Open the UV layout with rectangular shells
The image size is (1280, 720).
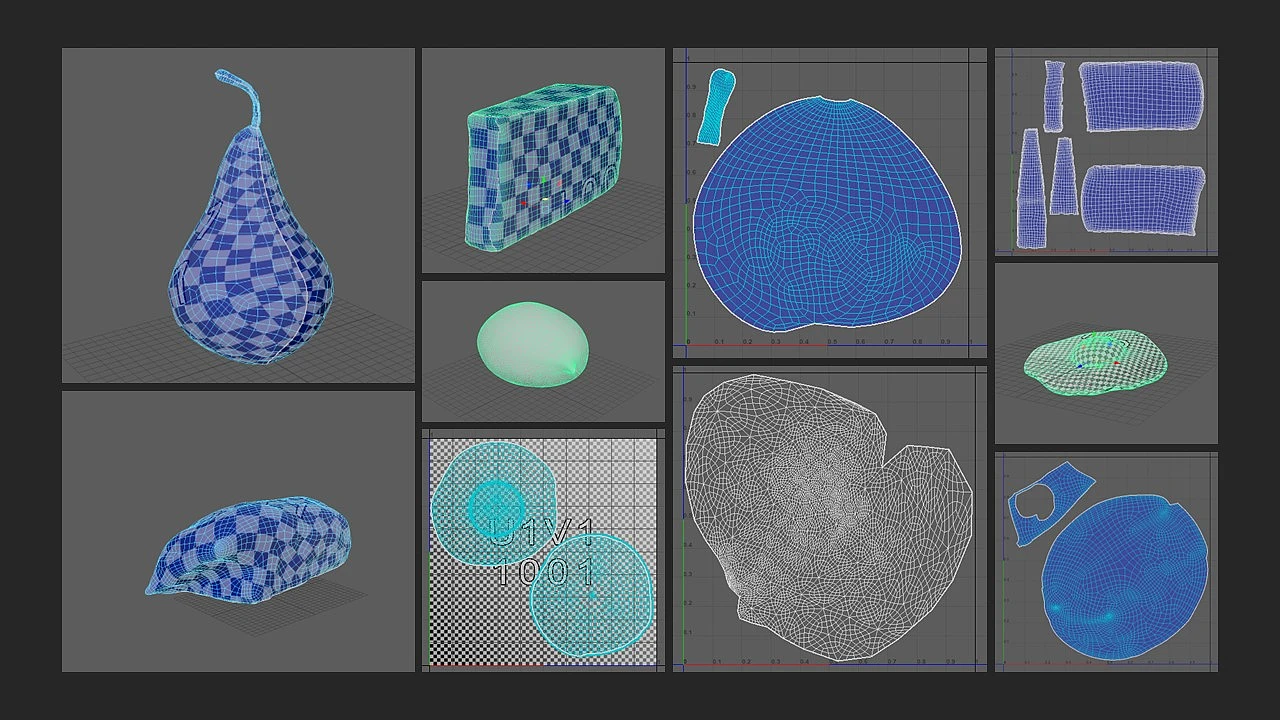pyautogui.click(x=1106, y=151)
